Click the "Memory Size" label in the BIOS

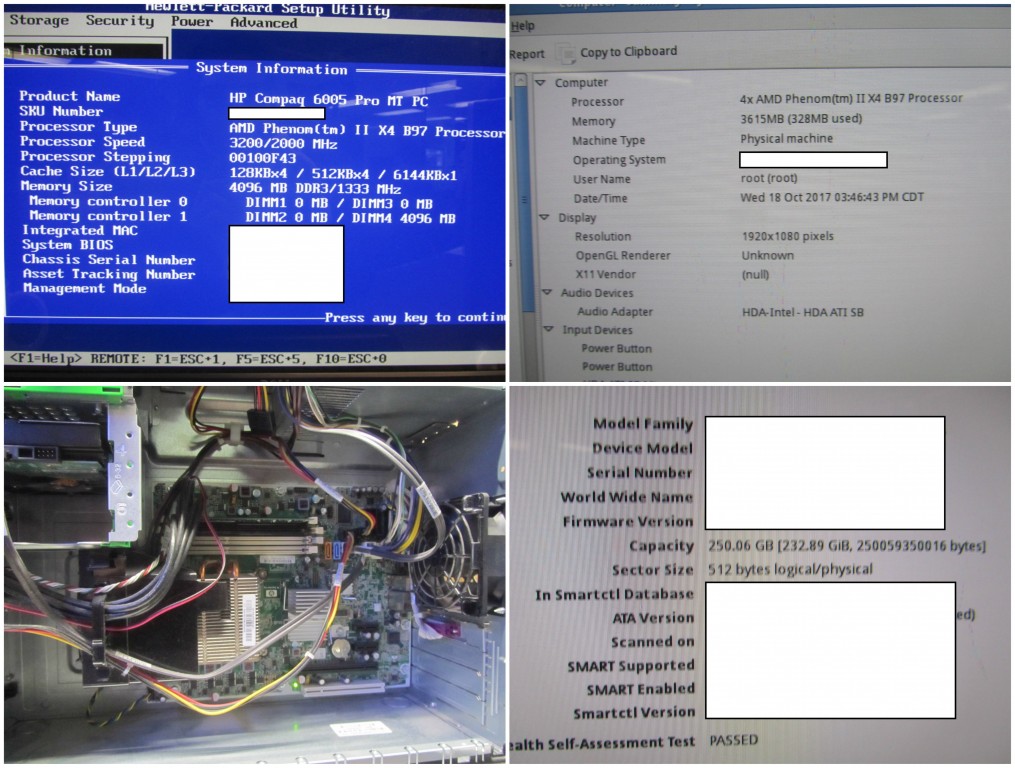click(x=66, y=186)
